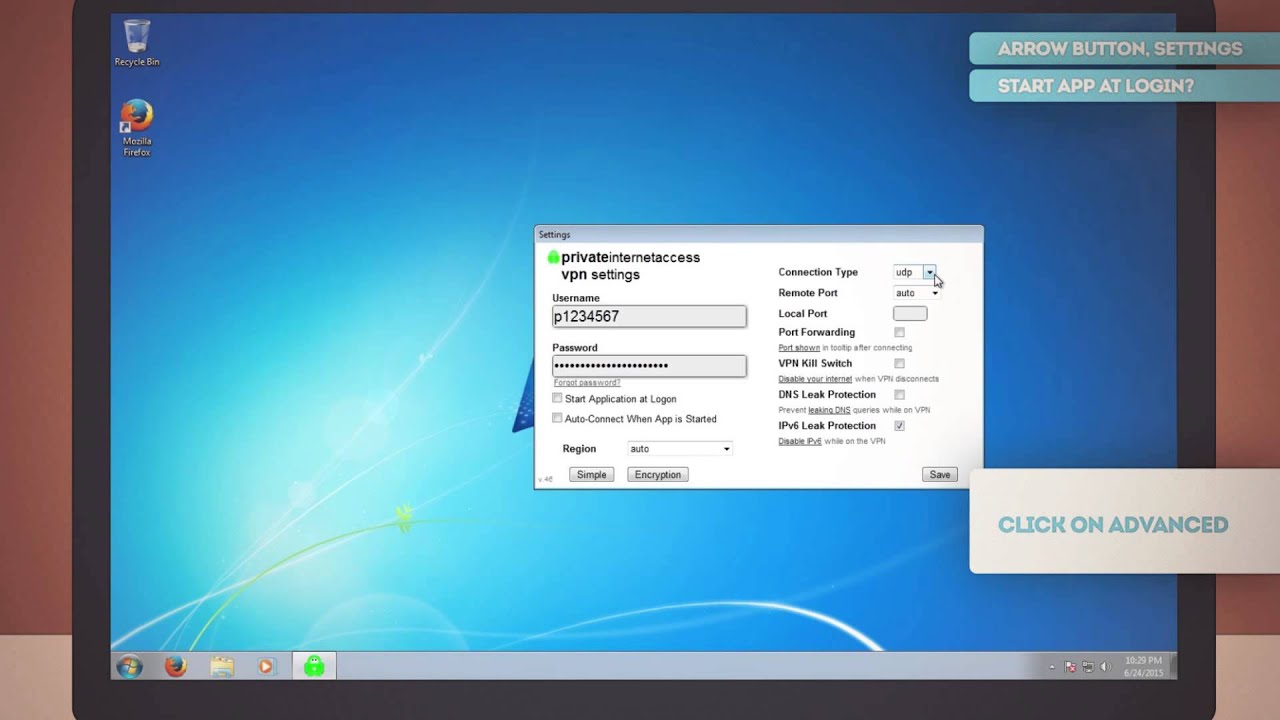Enable the Port Forwarding checkbox
The width and height of the screenshot is (1280, 720).
pos(900,332)
